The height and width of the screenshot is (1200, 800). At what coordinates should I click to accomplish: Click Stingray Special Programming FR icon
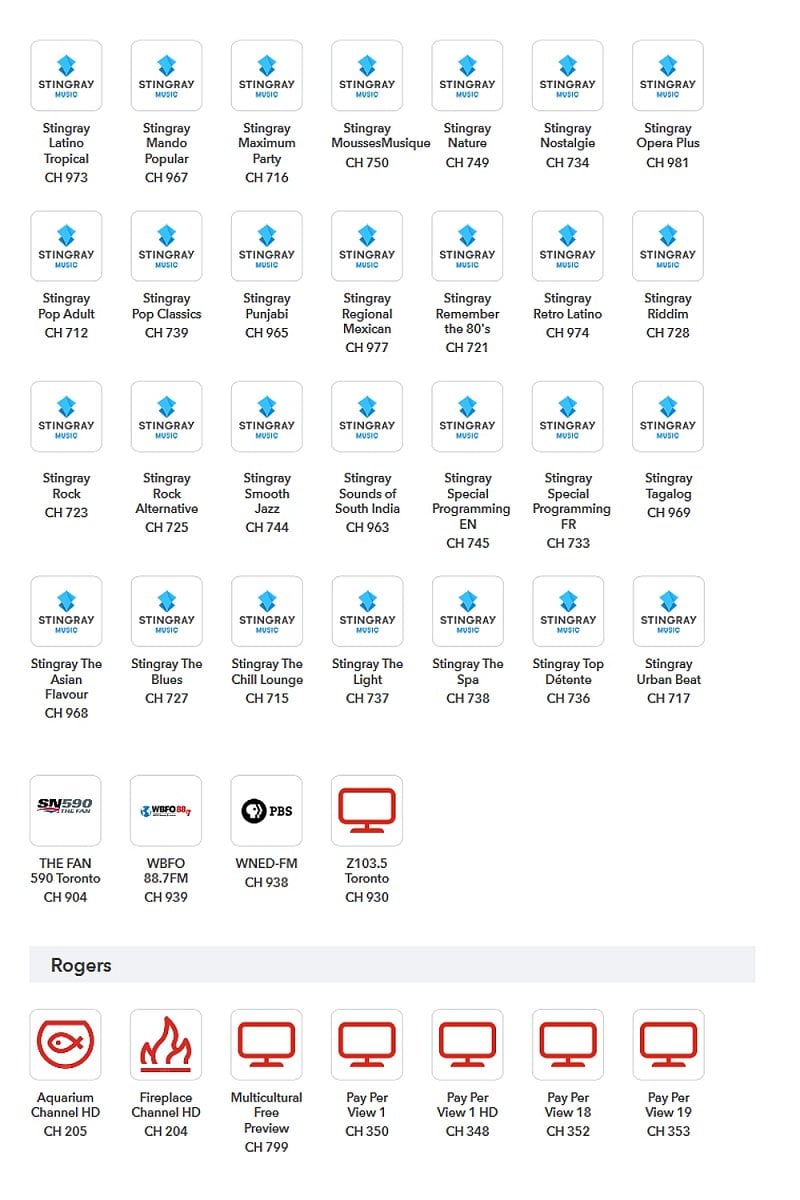(x=568, y=416)
